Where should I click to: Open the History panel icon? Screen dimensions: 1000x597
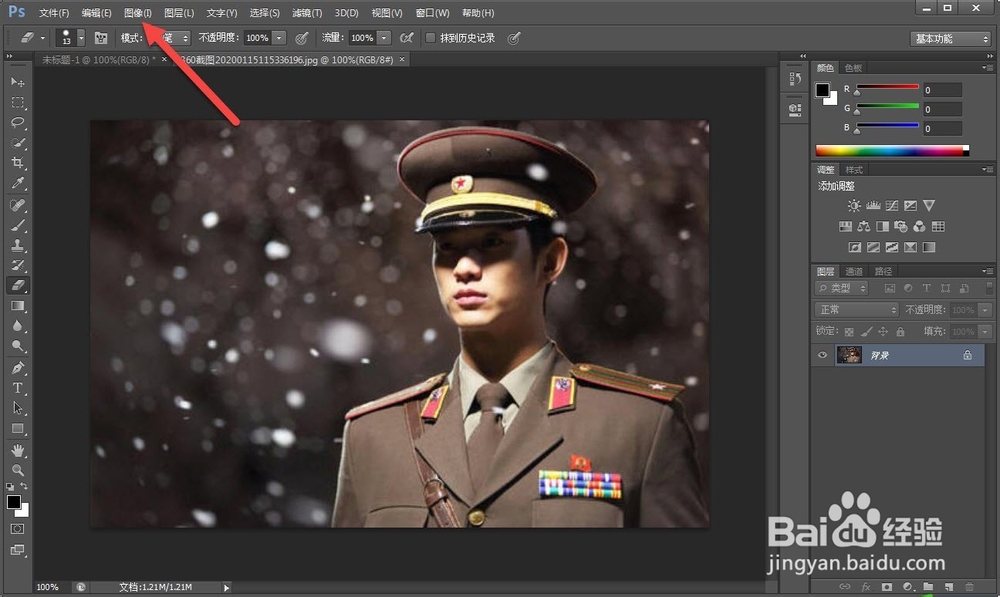coord(795,78)
